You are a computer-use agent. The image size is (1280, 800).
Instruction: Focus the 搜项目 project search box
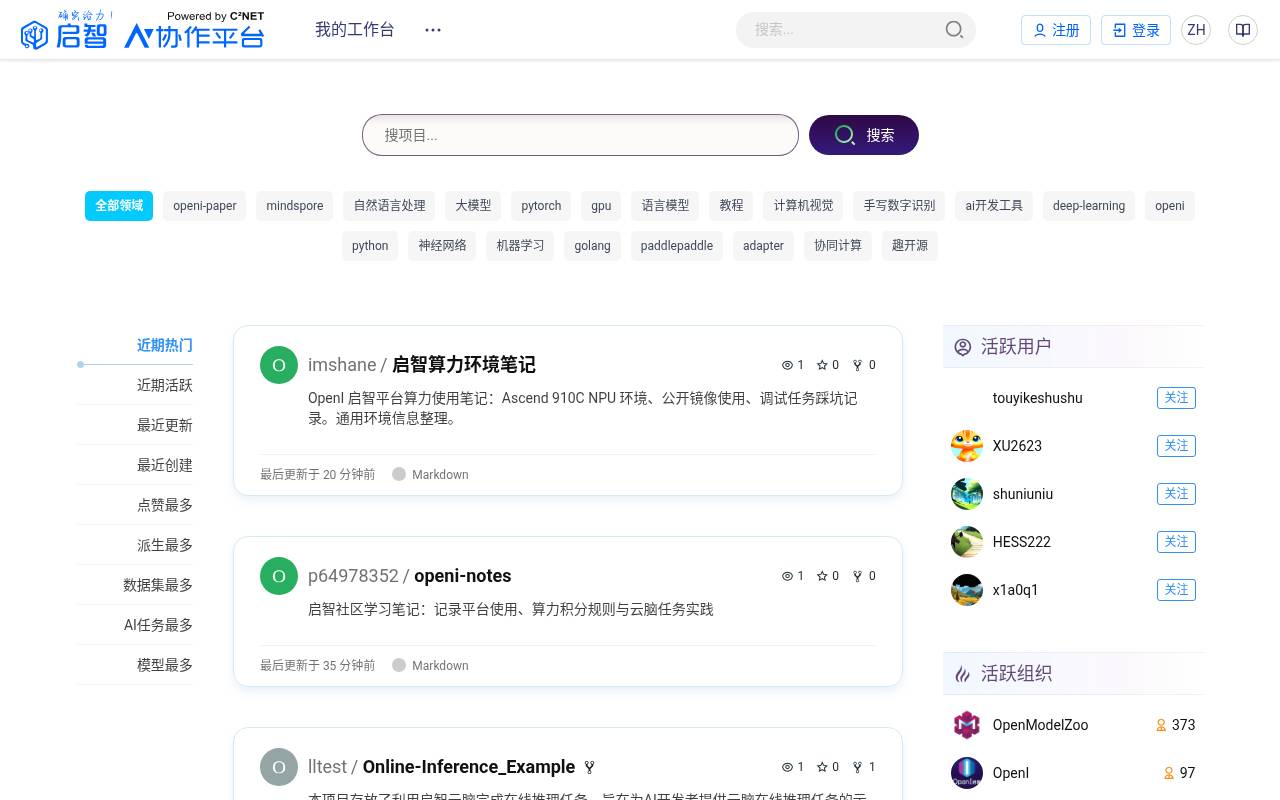coord(580,135)
